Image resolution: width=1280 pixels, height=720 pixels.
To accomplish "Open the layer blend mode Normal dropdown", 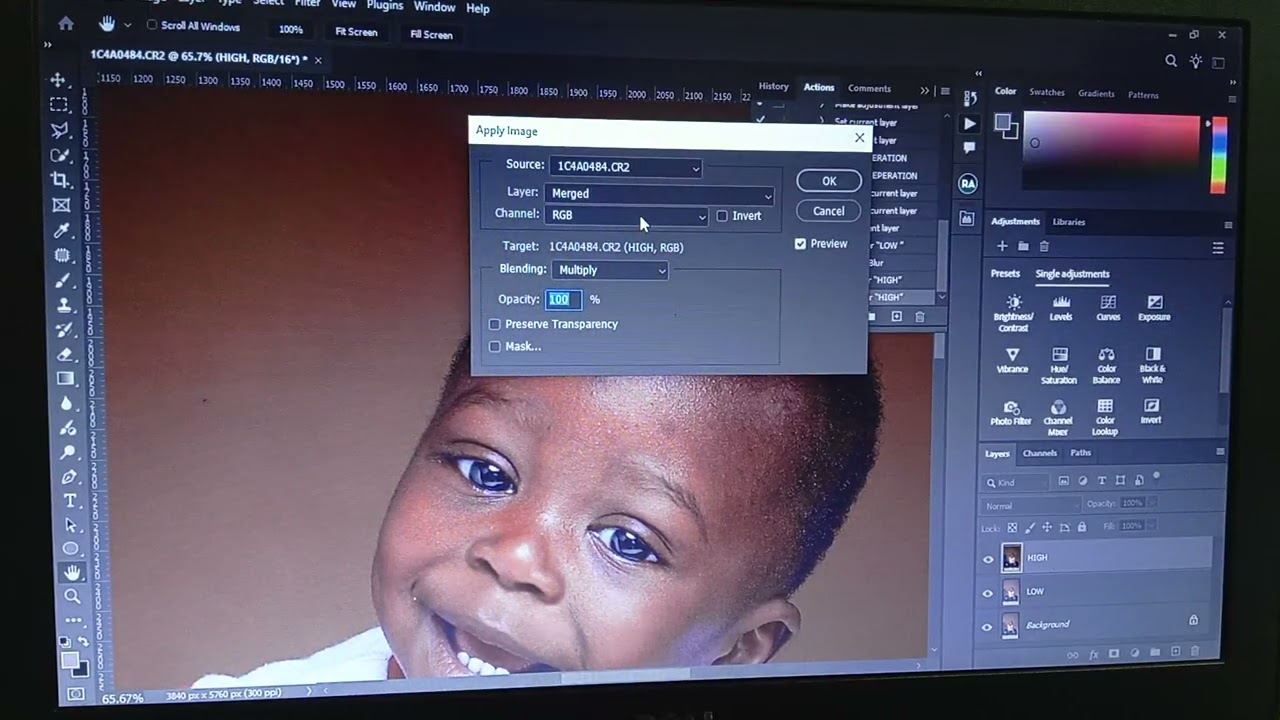I will coord(1030,506).
